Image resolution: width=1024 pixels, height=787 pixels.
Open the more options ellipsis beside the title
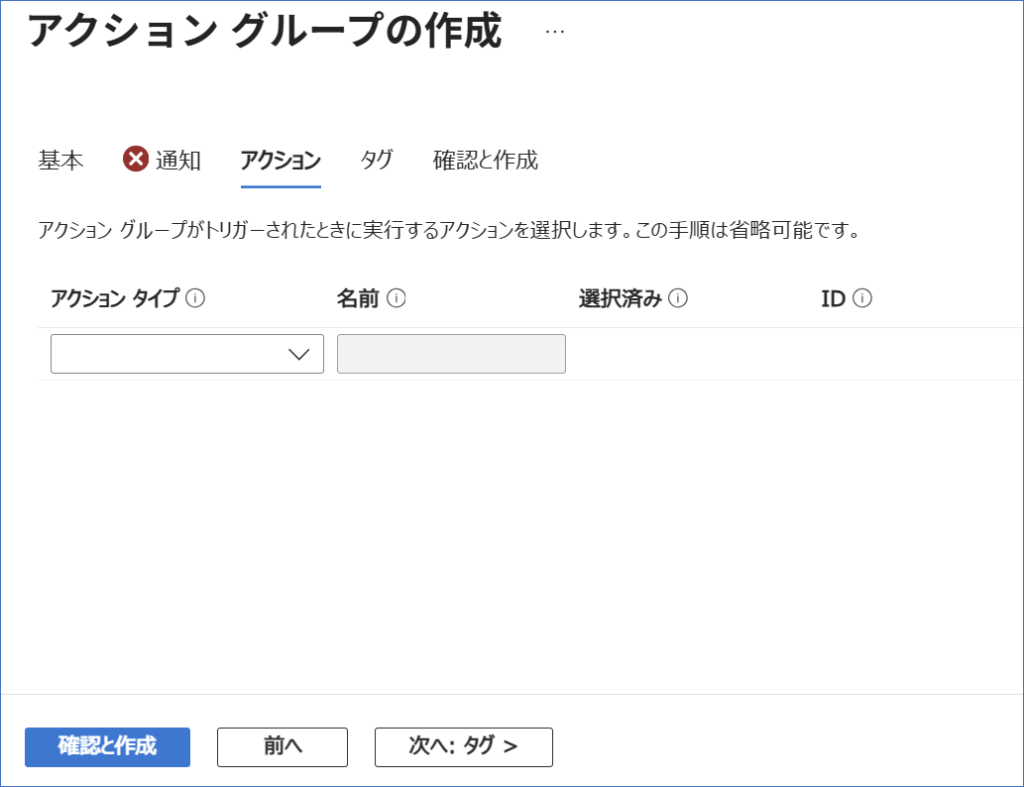tap(555, 32)
